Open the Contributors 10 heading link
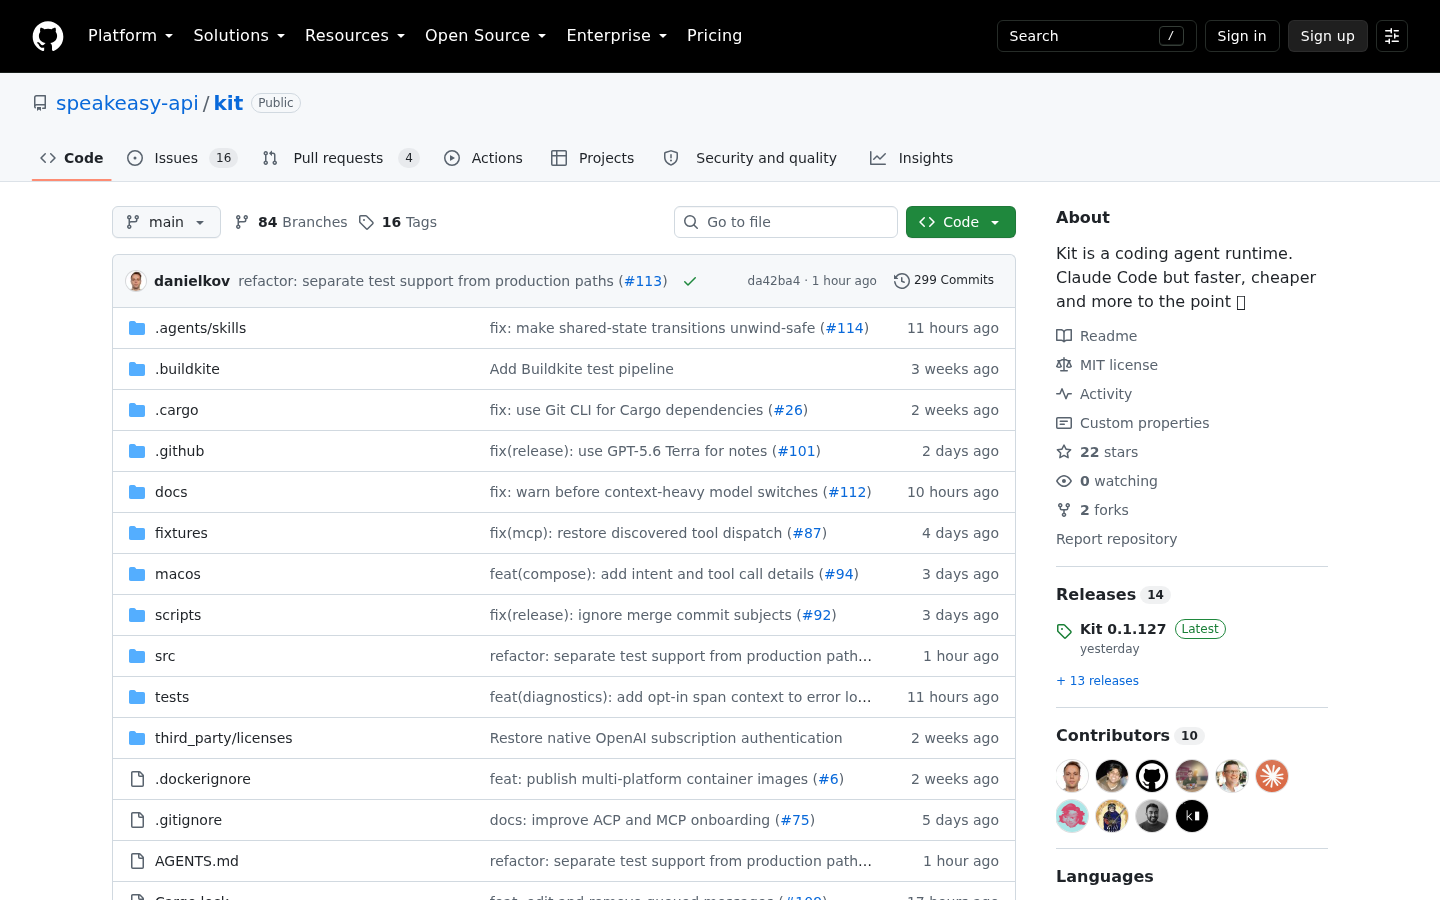 (x=1130, y=735)
